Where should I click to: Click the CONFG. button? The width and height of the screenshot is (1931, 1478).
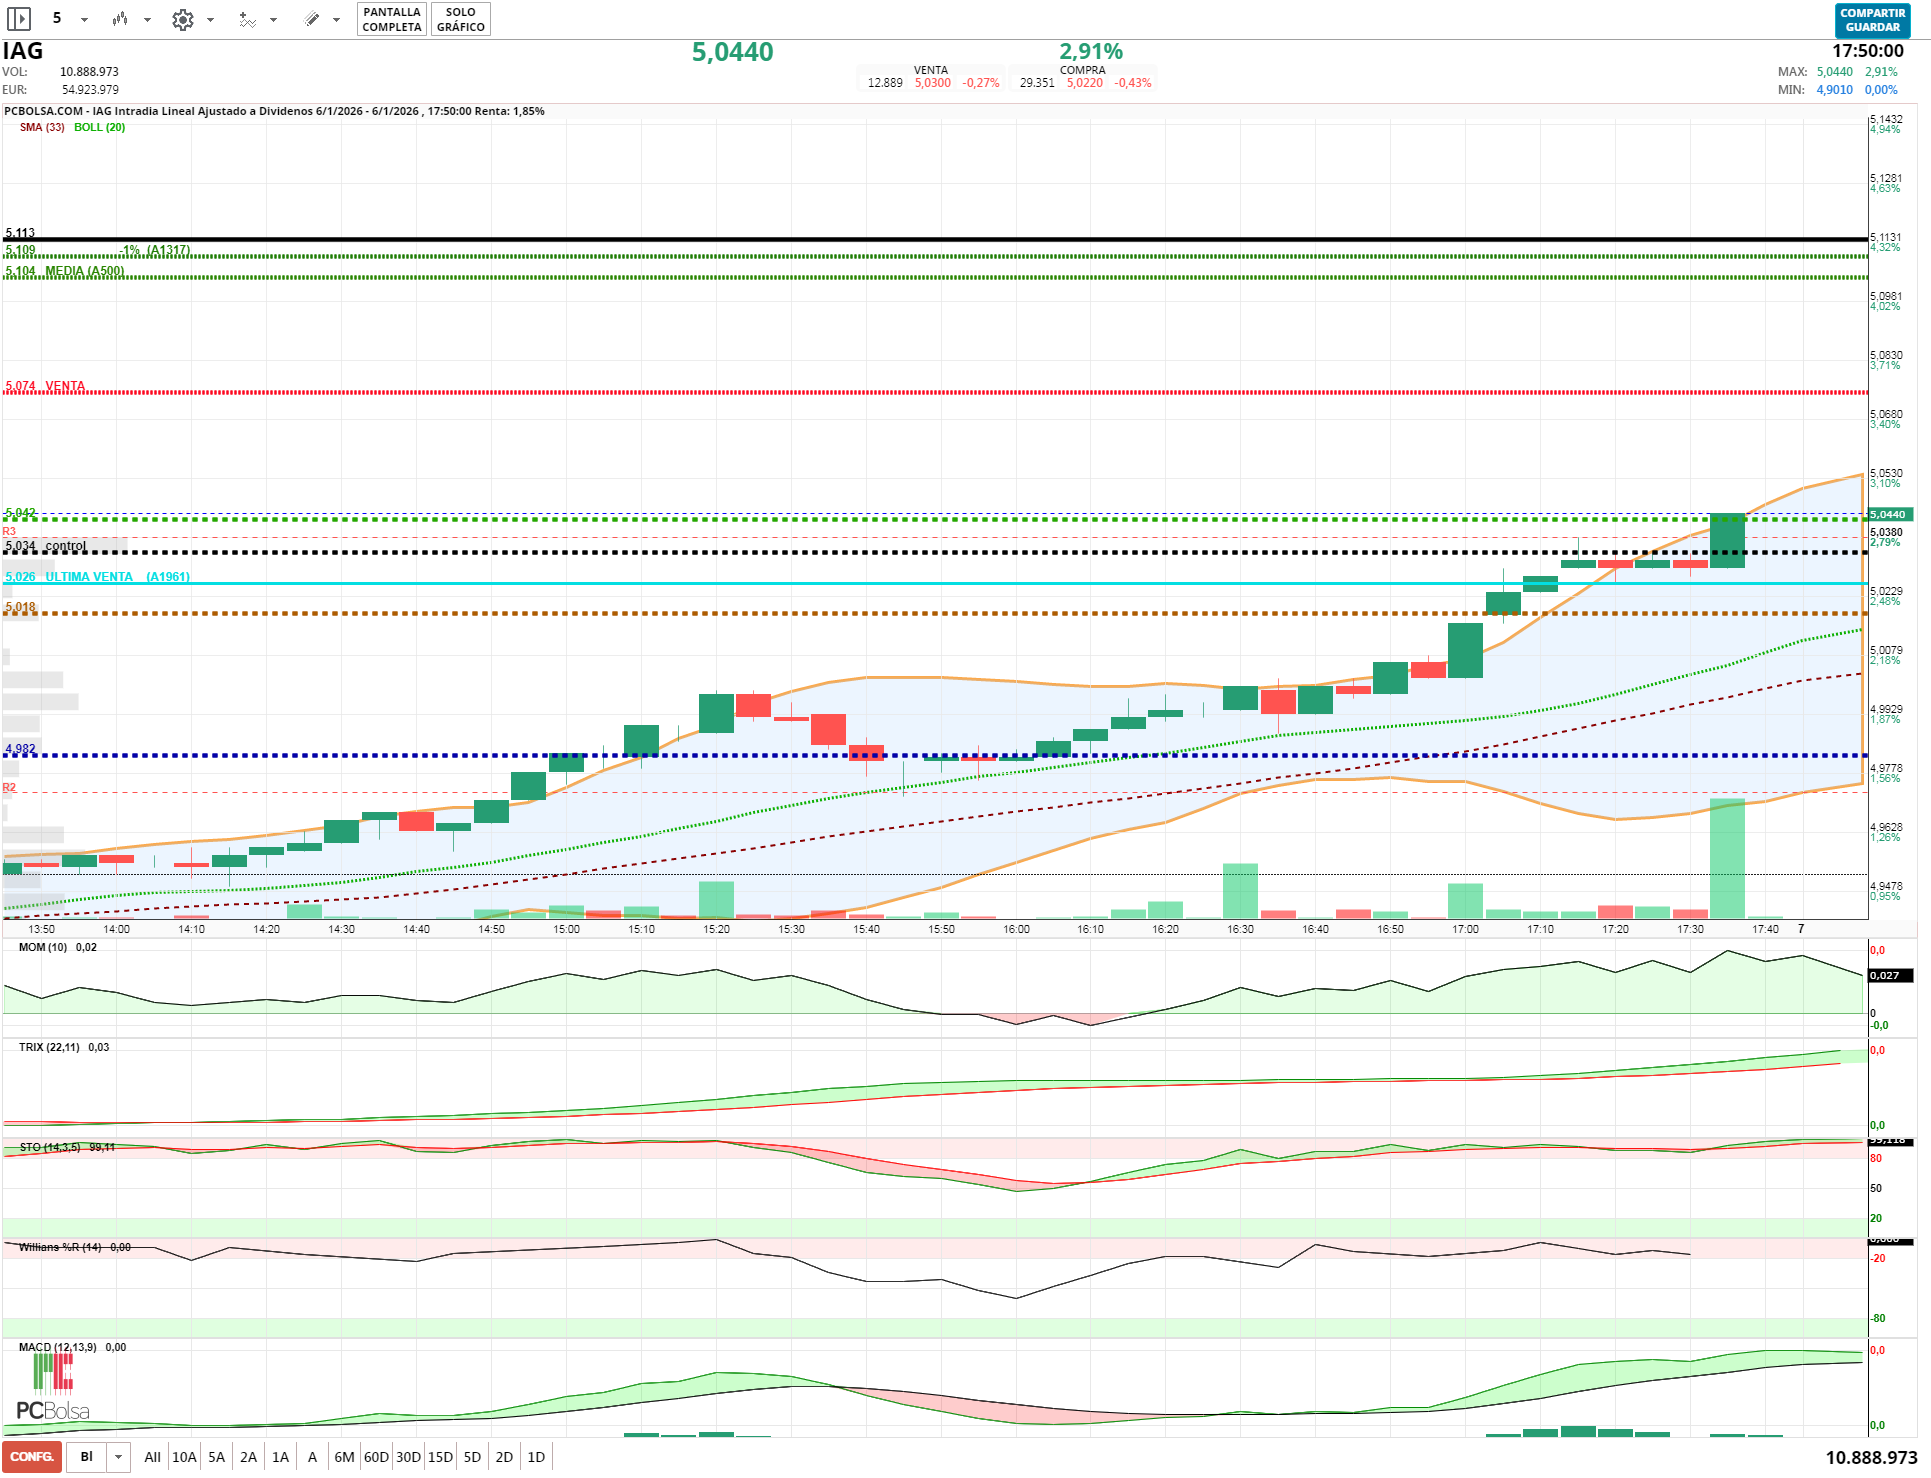32,1457
